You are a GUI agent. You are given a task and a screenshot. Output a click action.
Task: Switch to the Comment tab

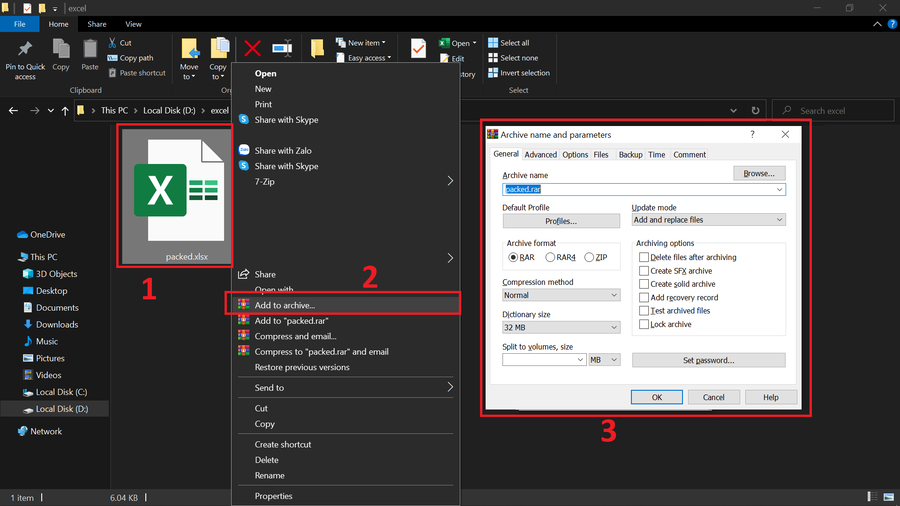click(x=689, y=154)
